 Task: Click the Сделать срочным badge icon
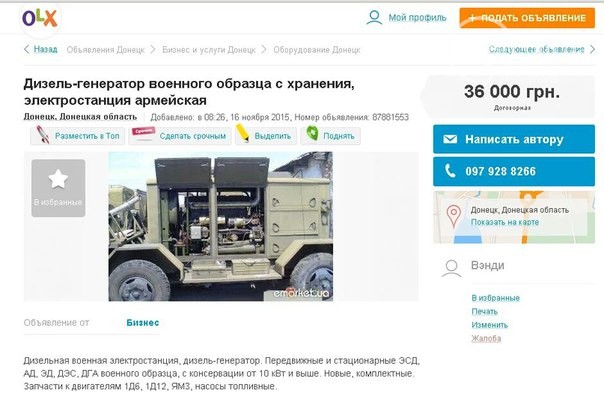click(x=143, y=134)
